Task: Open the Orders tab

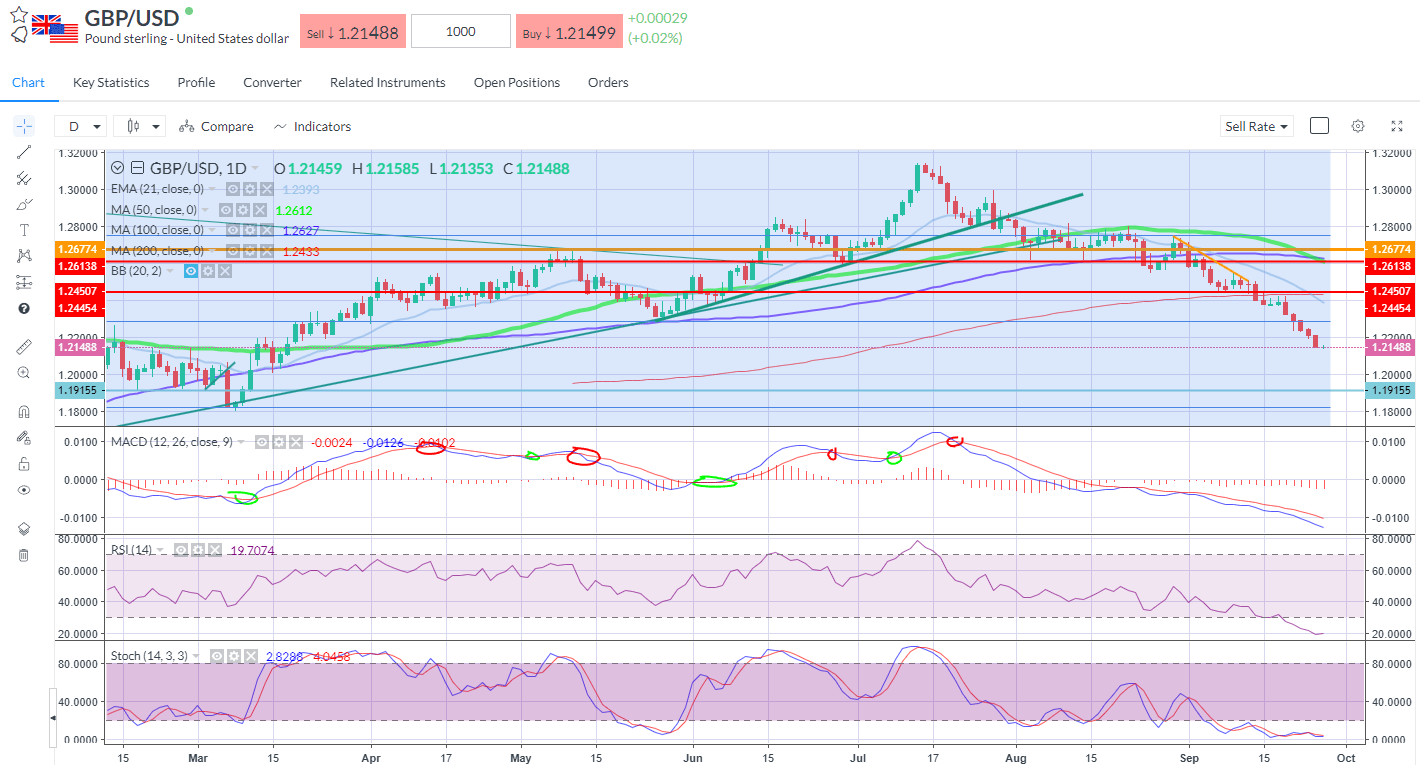Action: tap(608, 82)
